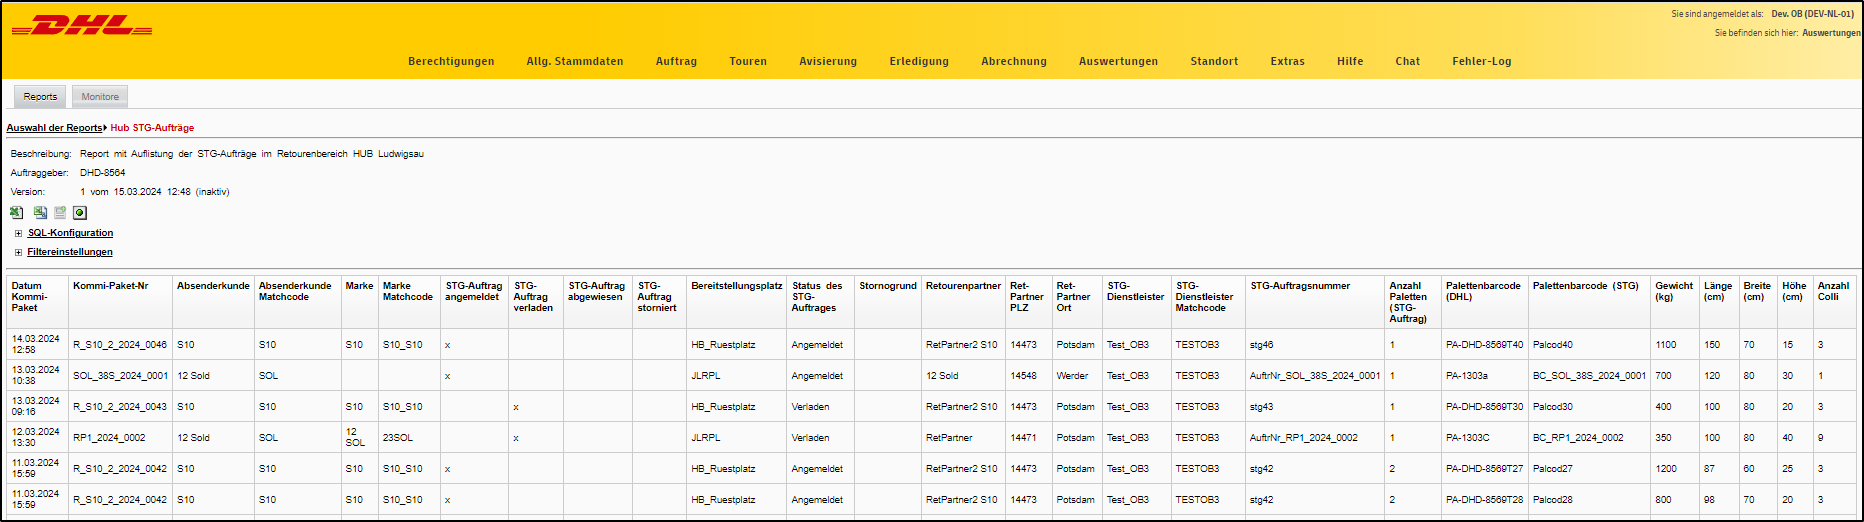Image resolution: width=1864 pixels, height=522 pixels.
Task: Open the Auswertungen menu
Action: (1118, 61)
